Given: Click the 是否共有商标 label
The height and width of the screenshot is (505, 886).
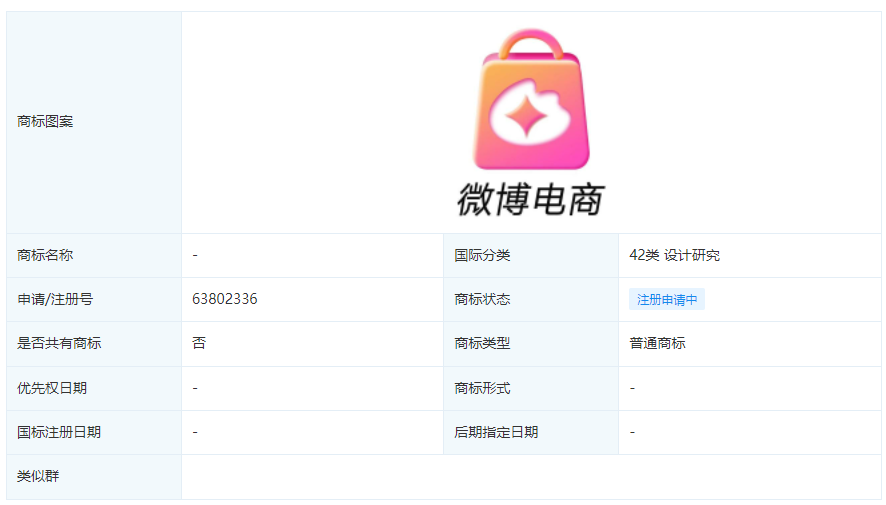Looking at the screenshot, I should click(x=59, y=343).
